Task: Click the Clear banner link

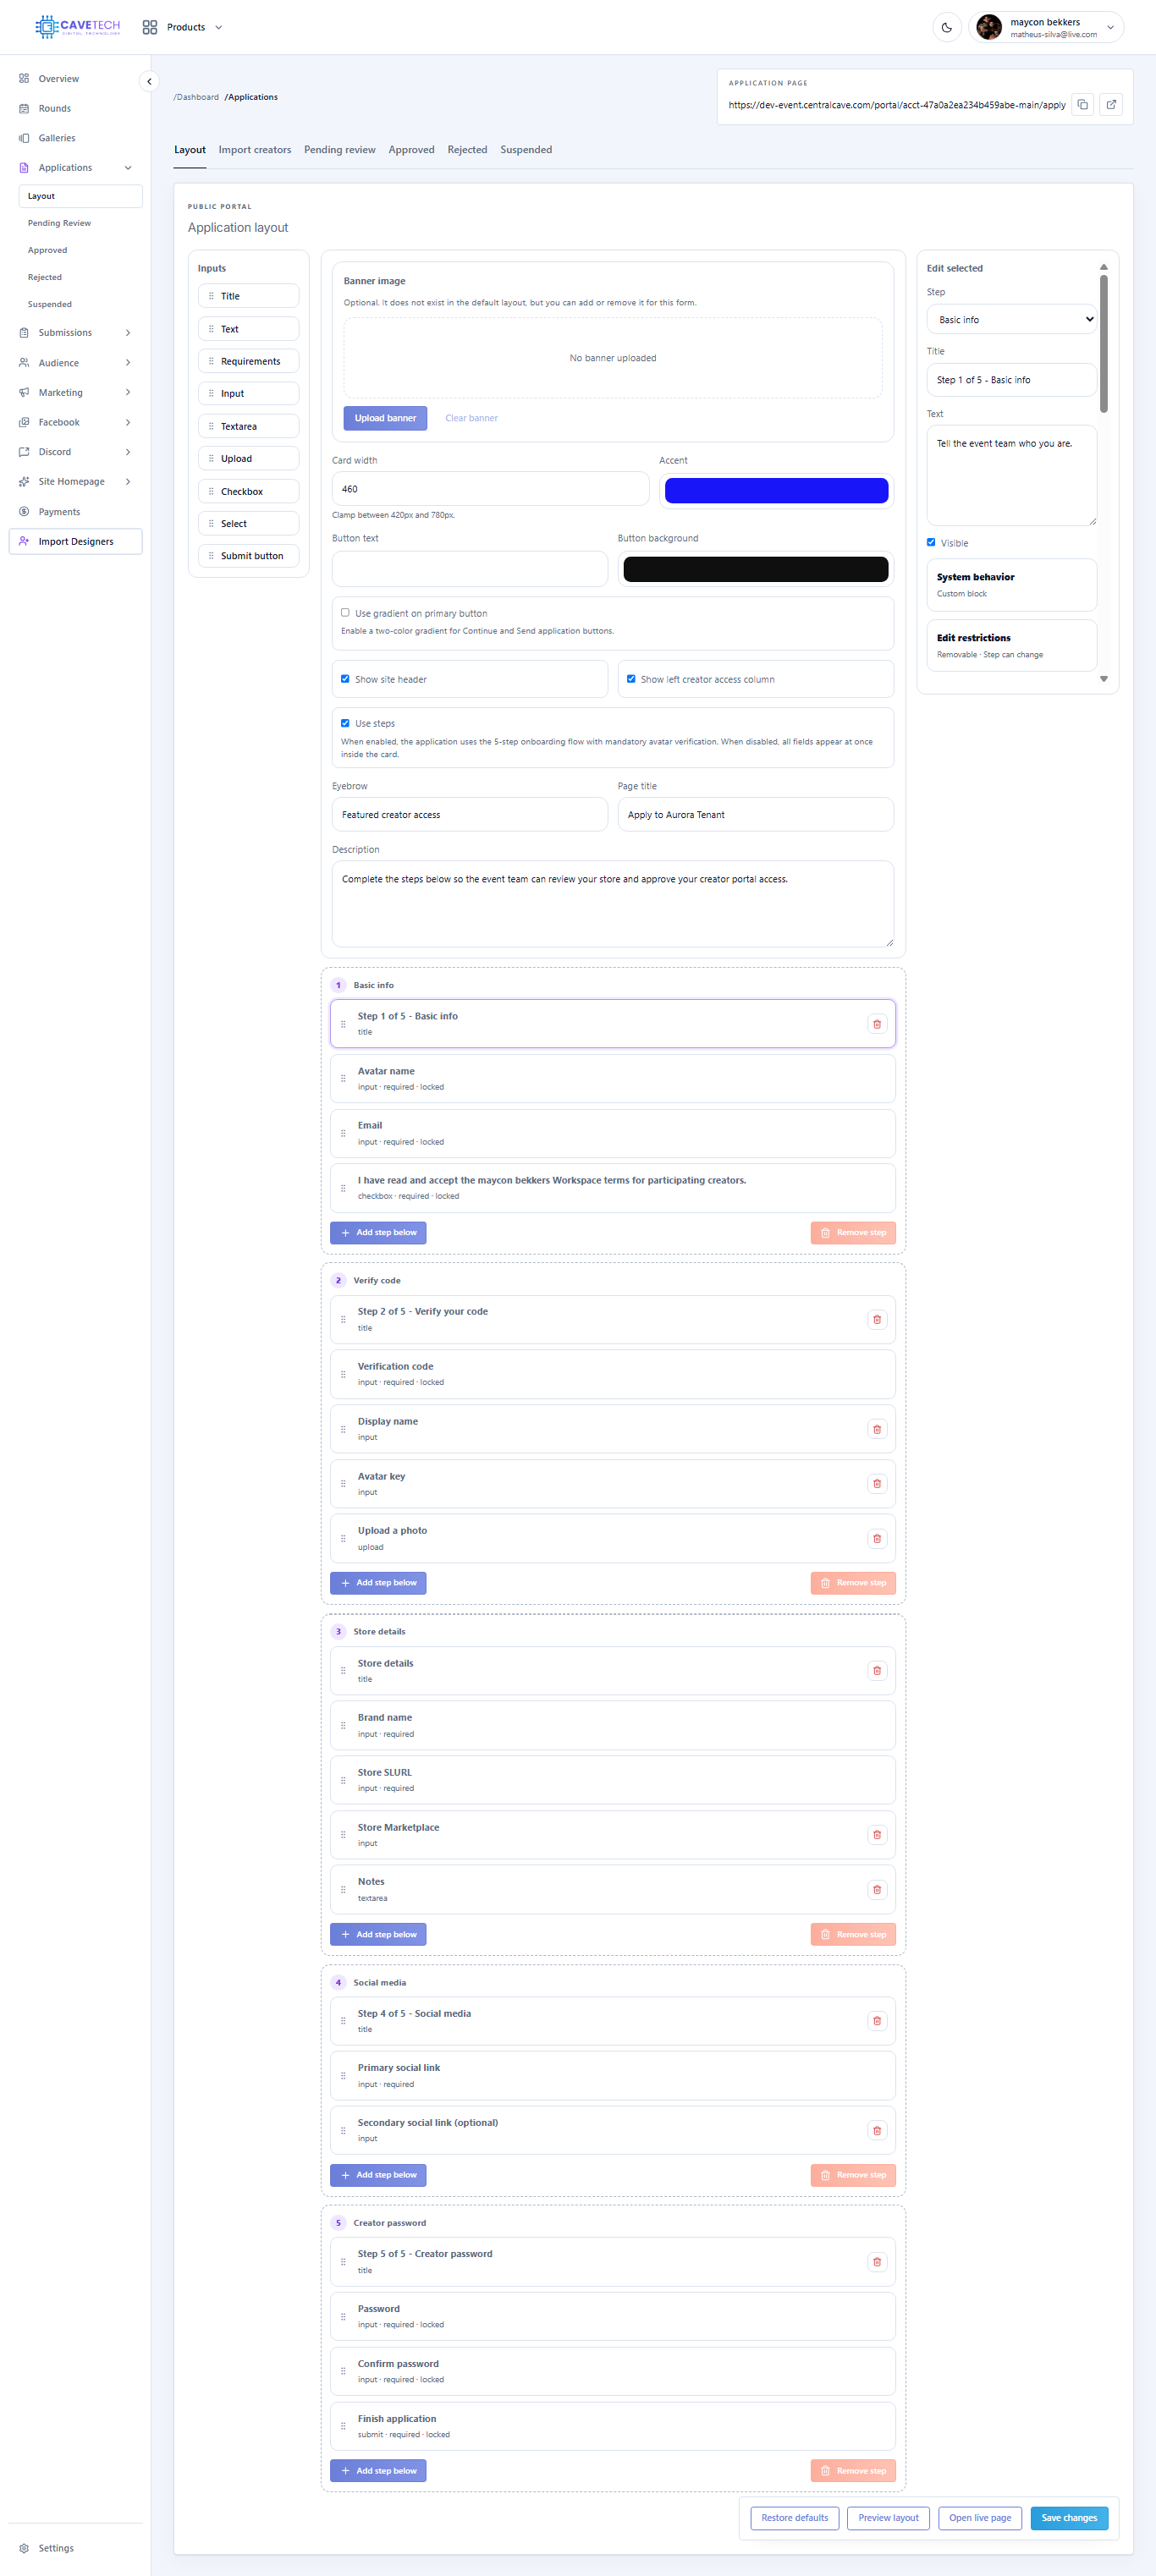Action: pyautogui.click(x=471, y=418)
